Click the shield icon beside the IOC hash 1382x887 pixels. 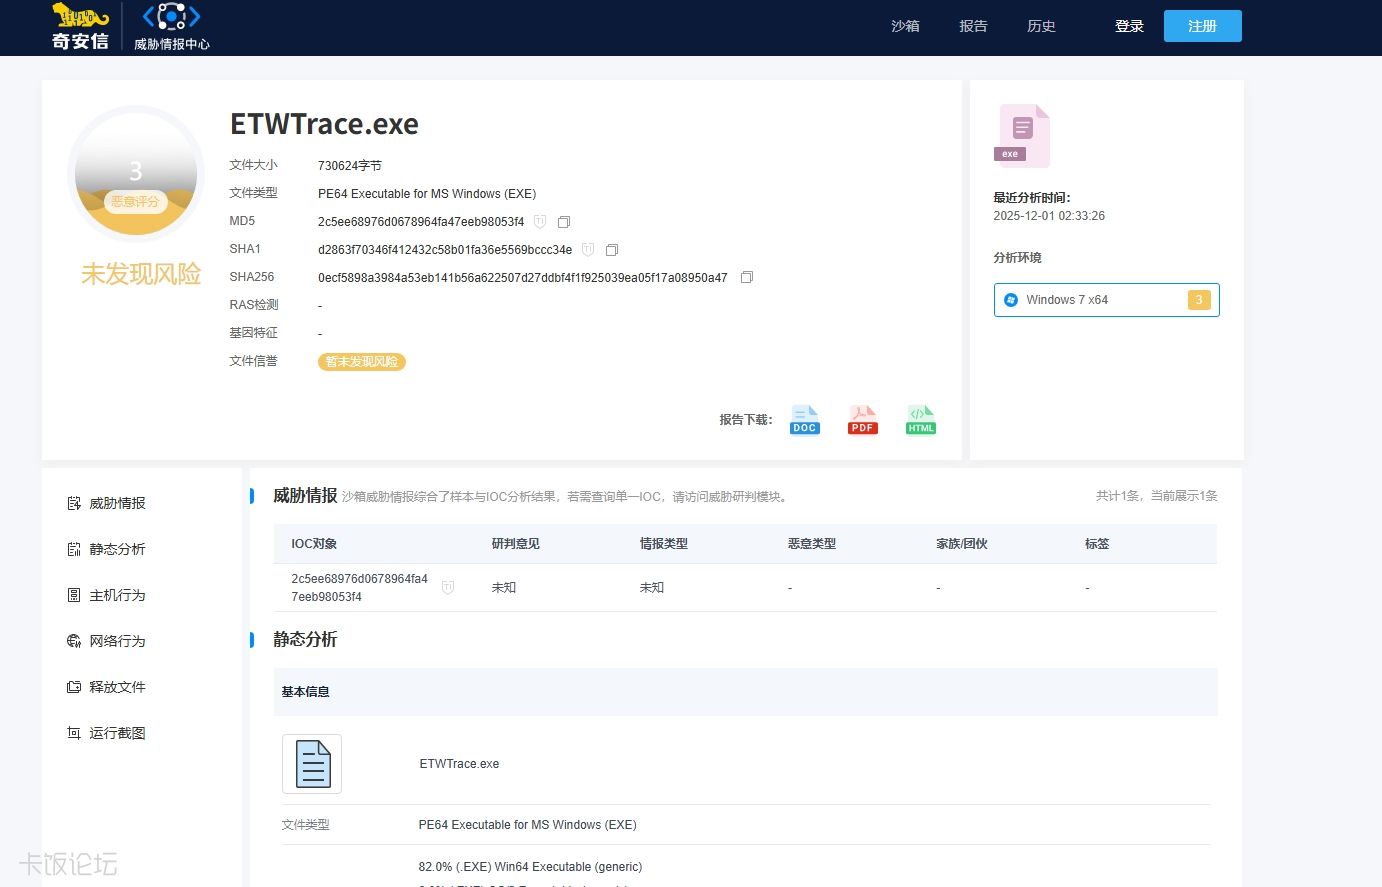pyautogui.click(x=448, y=587)
